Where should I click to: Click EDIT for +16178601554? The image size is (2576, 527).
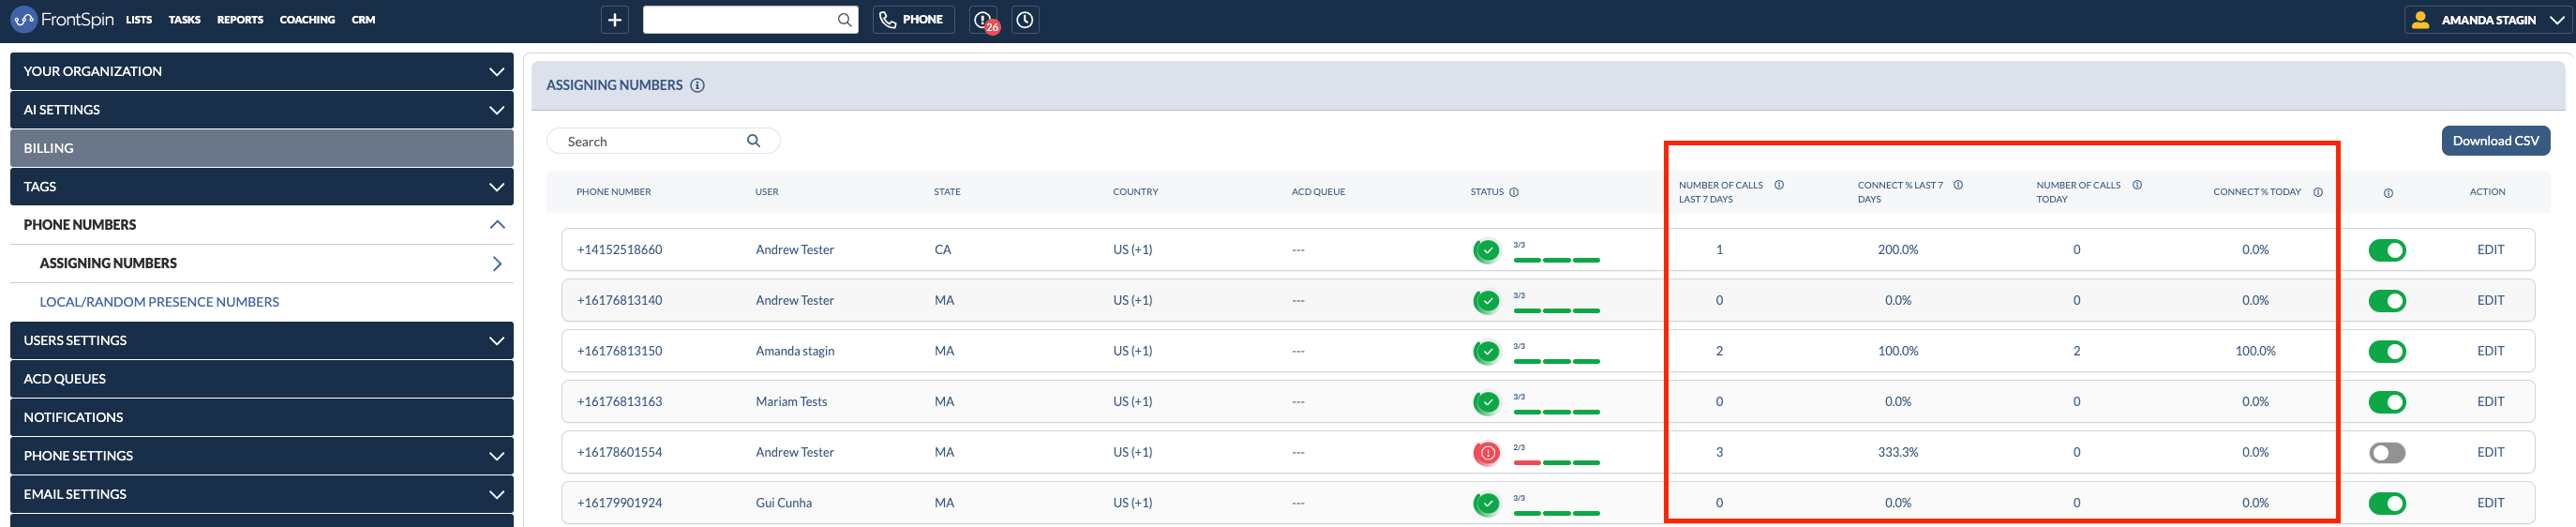click(2490, 453)
